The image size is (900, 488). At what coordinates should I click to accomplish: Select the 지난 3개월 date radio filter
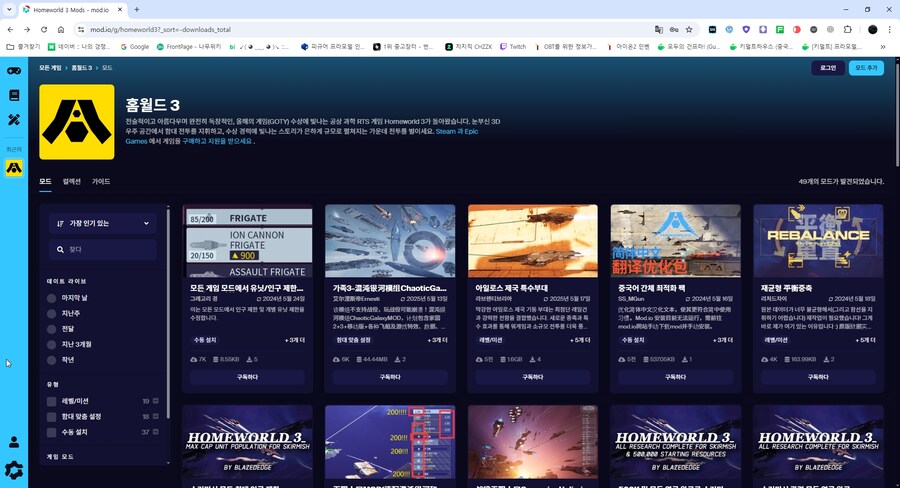[52, 344]
